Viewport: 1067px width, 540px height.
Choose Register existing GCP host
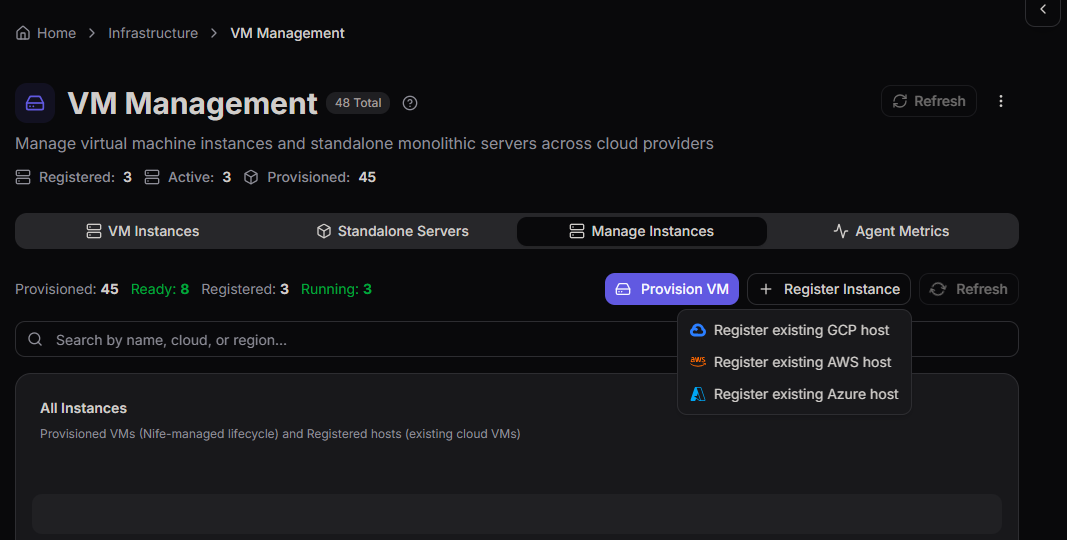794,330
